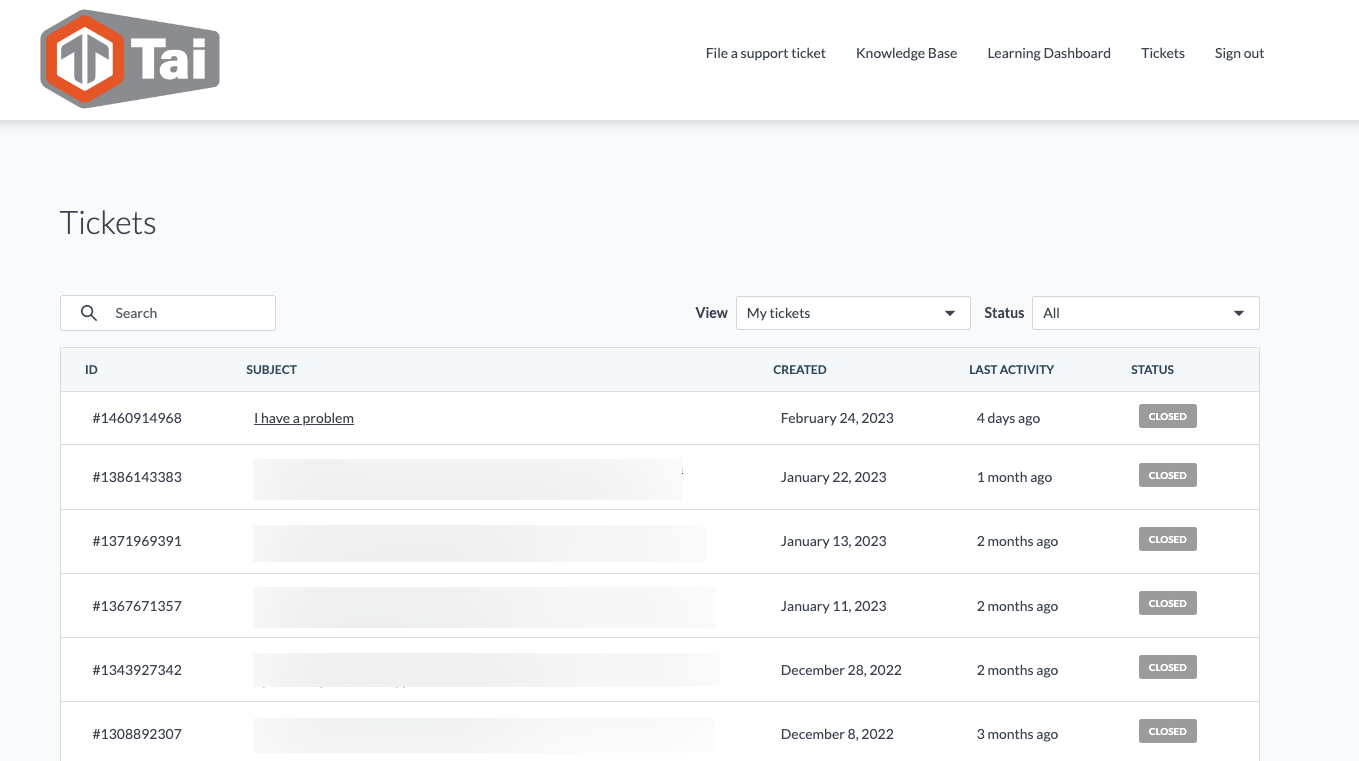Screen dimensions: 1359x761
Task: Open File a support ticket
Action: (x=765, y=53)
